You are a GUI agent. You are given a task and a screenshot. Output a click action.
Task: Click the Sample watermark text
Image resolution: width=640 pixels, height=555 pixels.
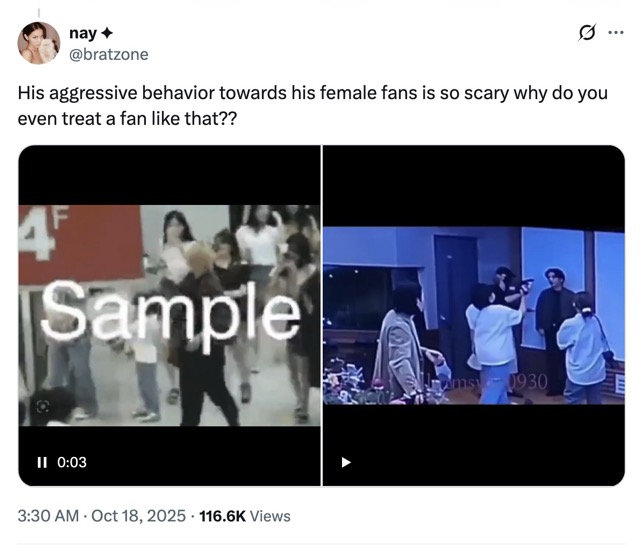point(171,312)
